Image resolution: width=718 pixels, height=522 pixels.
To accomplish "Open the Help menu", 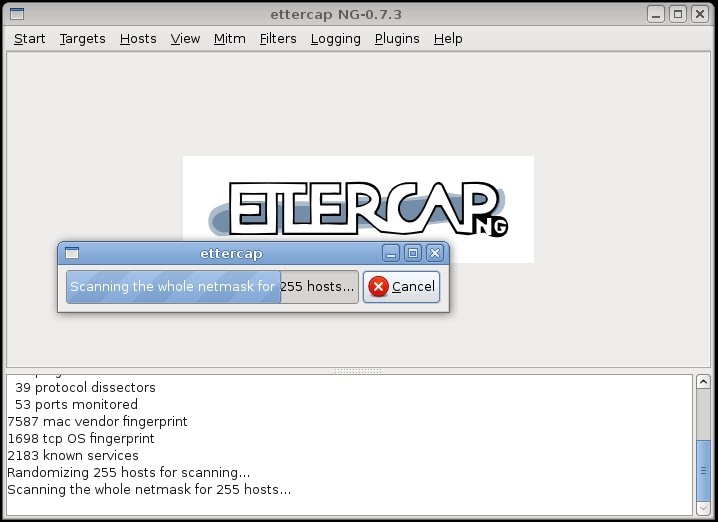I will 448,38.
